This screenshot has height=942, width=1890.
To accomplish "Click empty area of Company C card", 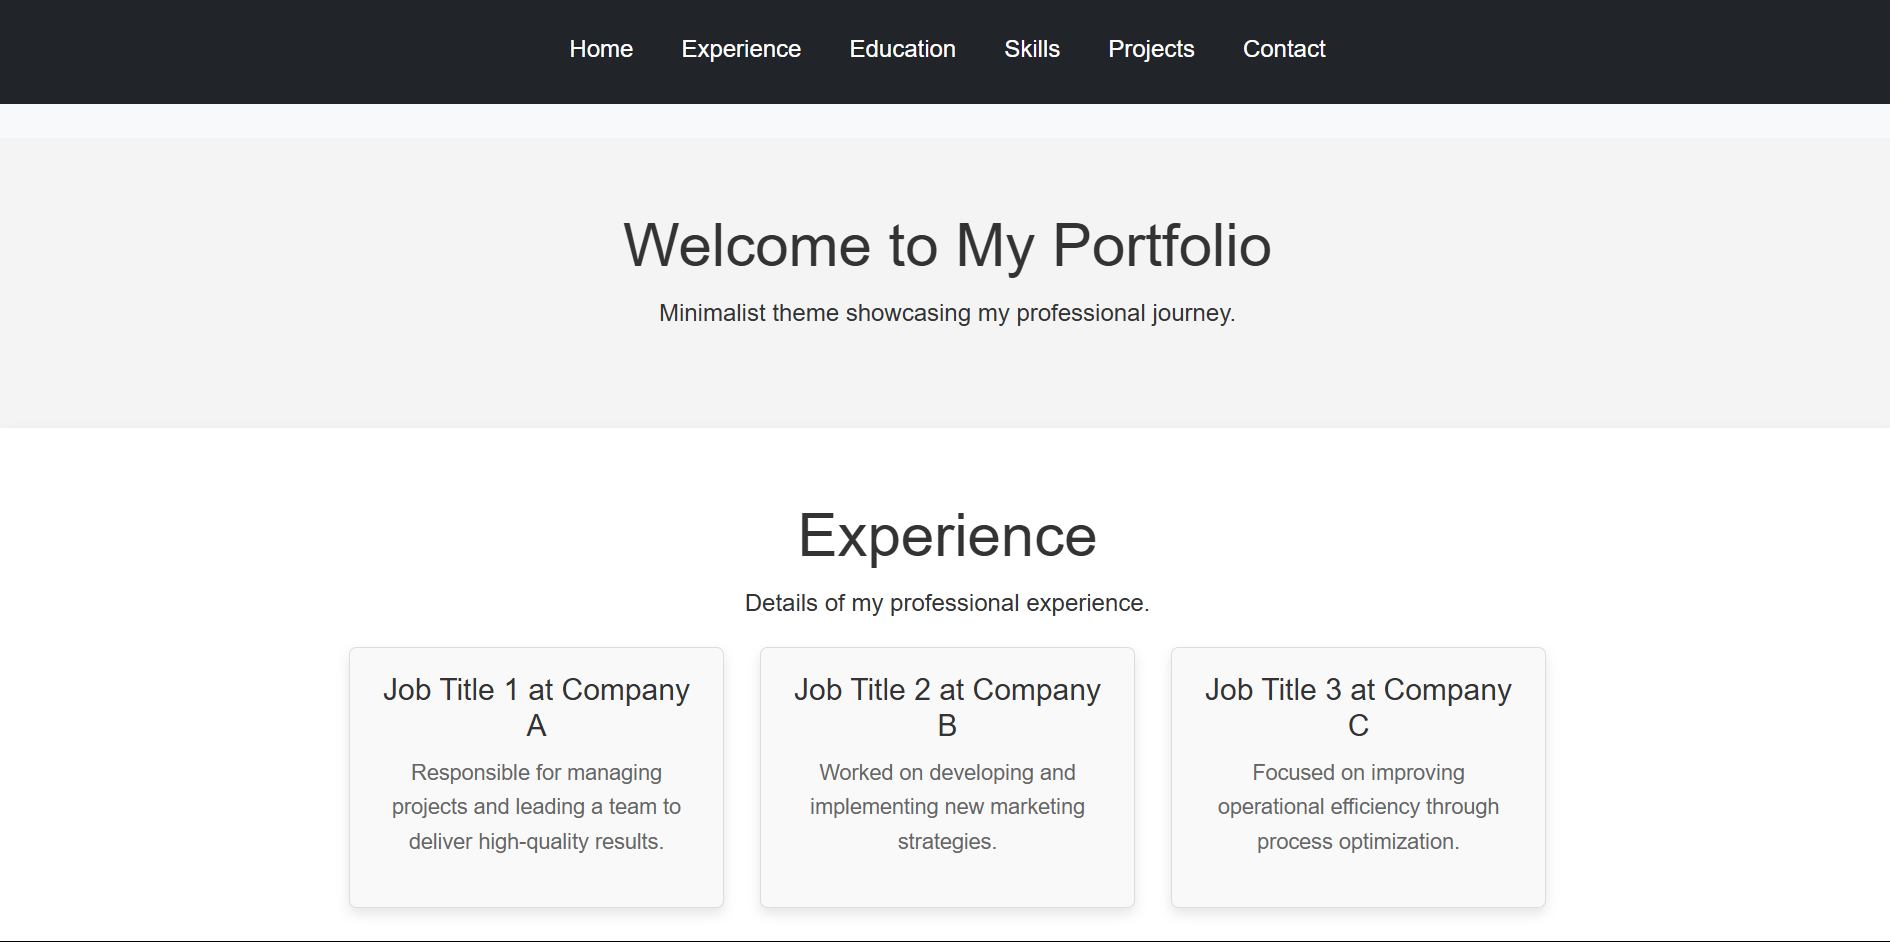I will pos(1358,882).
